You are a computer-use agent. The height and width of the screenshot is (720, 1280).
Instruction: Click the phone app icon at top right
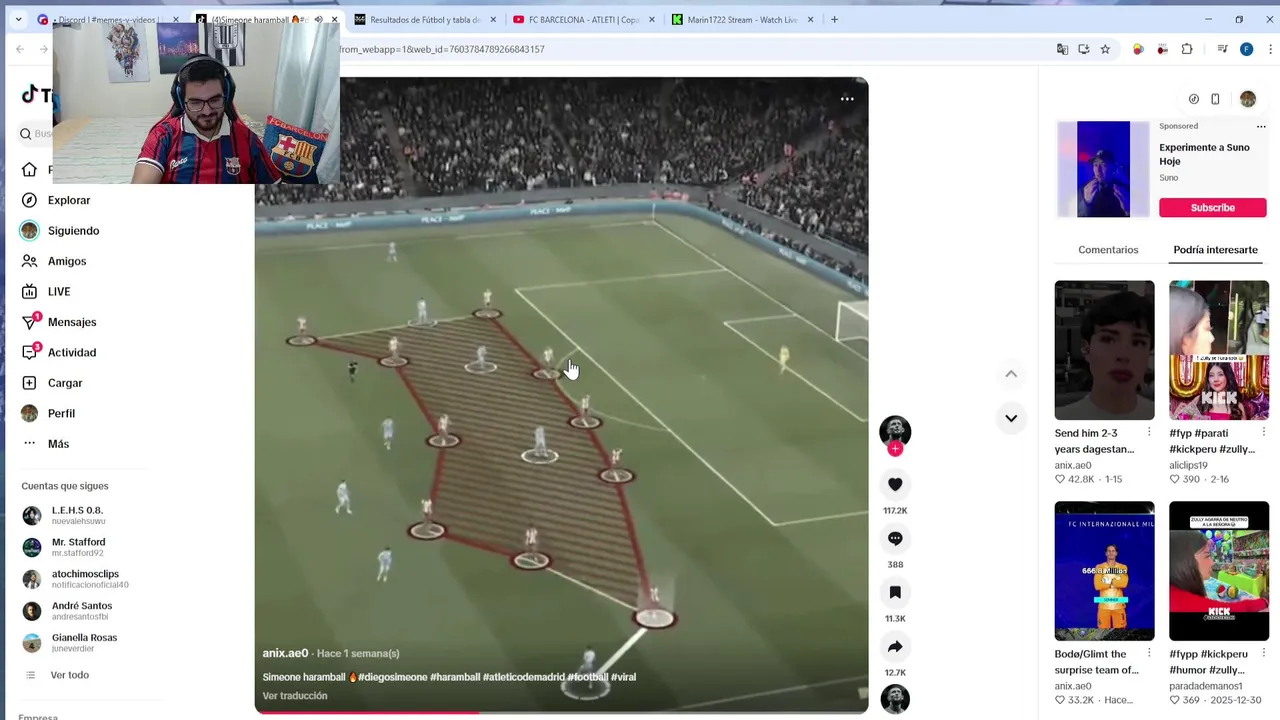[x=1215, y=99]
